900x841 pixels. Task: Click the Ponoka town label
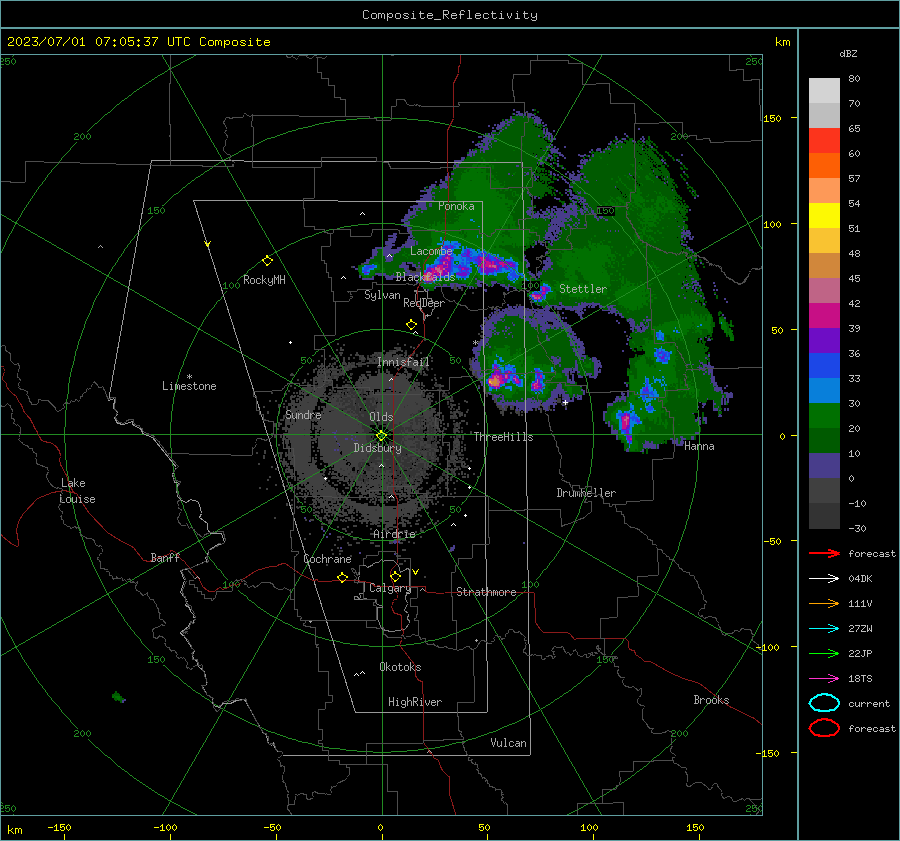(456, 206)
